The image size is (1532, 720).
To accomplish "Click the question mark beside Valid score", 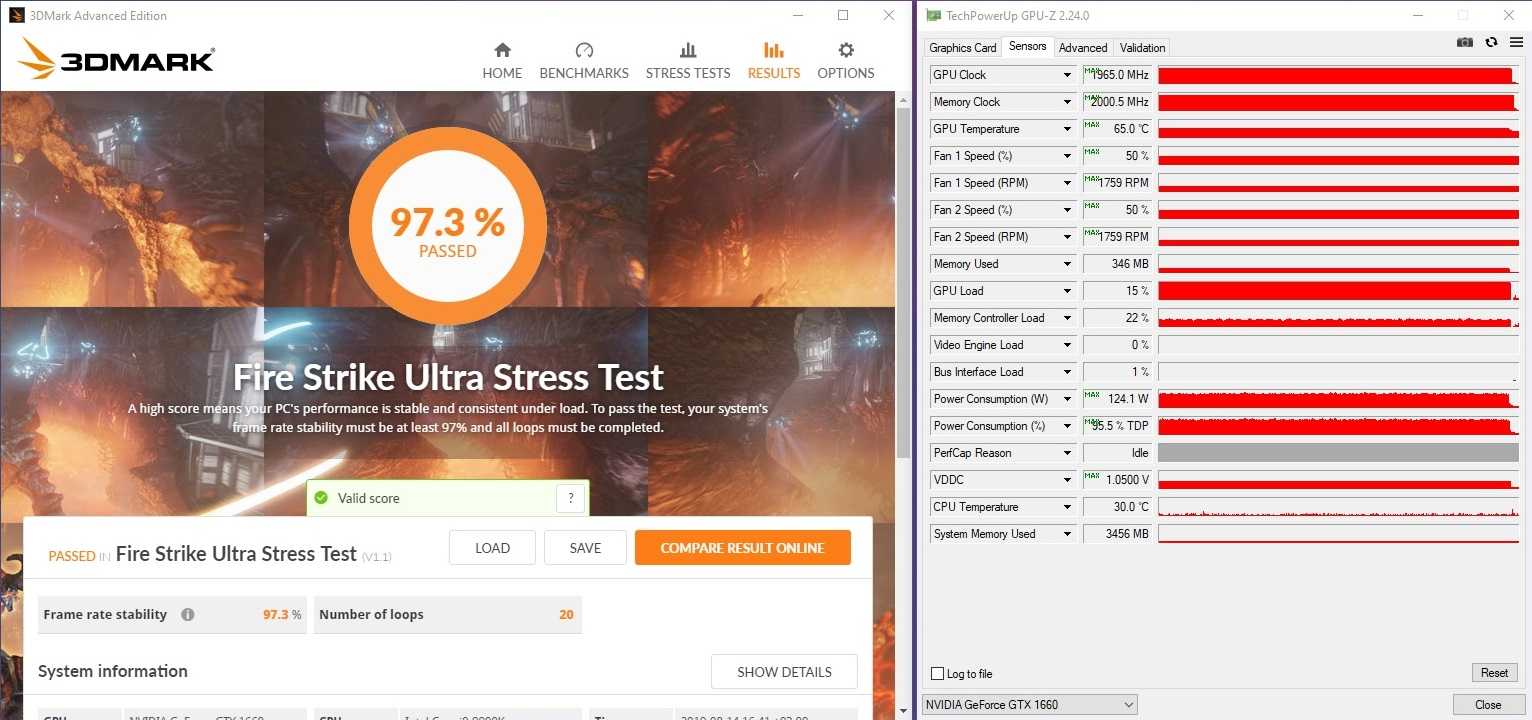I will tap(570, 498).
